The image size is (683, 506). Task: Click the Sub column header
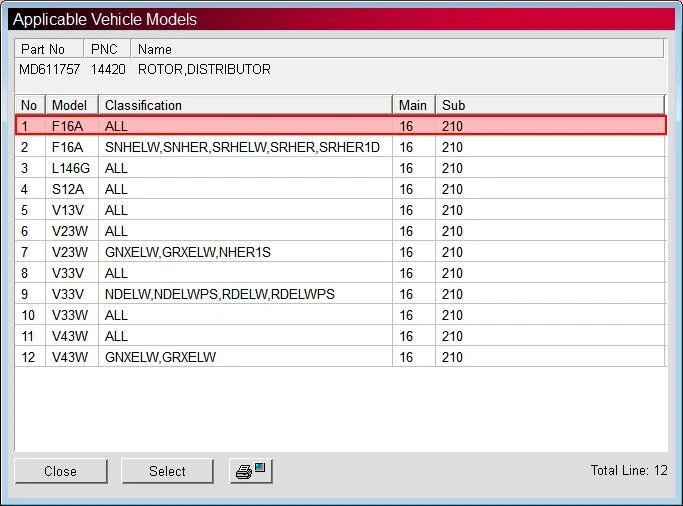[x=550, y=105]
